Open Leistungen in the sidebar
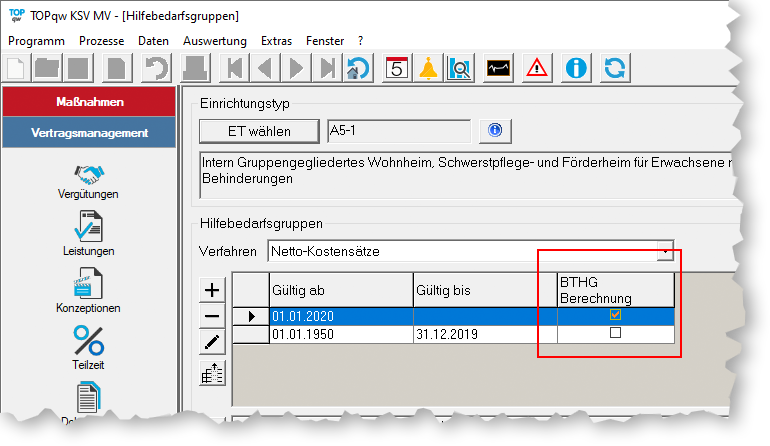Viewport: 770px width, 446px height. pyautogui.click(x=89, y=233)
